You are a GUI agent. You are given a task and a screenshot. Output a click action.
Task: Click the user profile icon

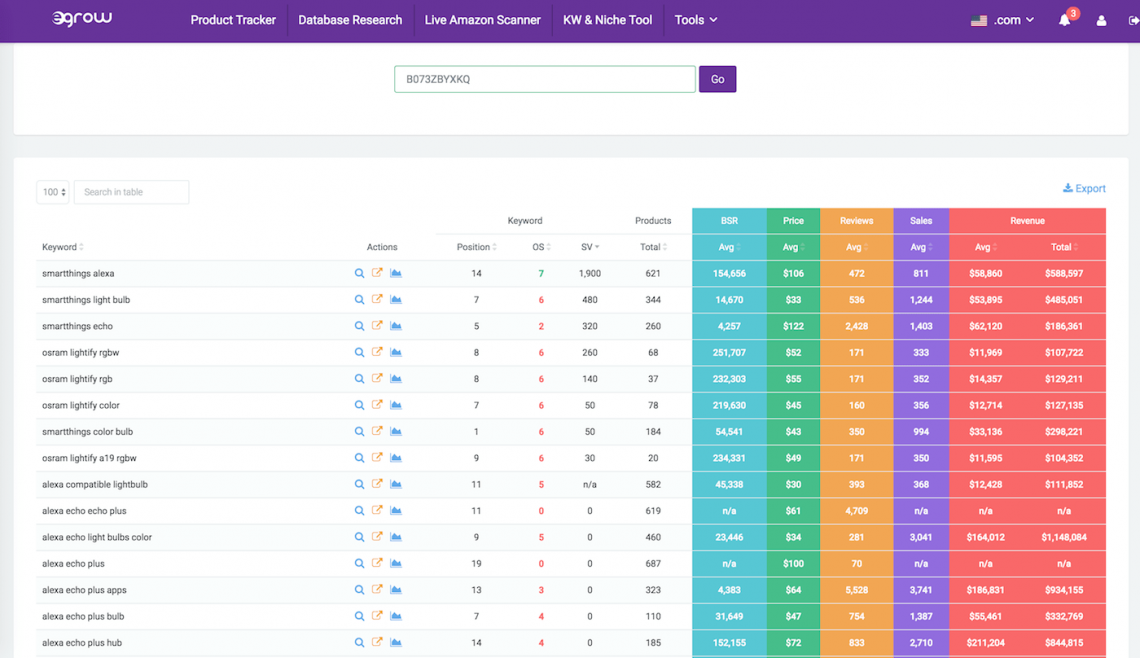click(1101, 20)
